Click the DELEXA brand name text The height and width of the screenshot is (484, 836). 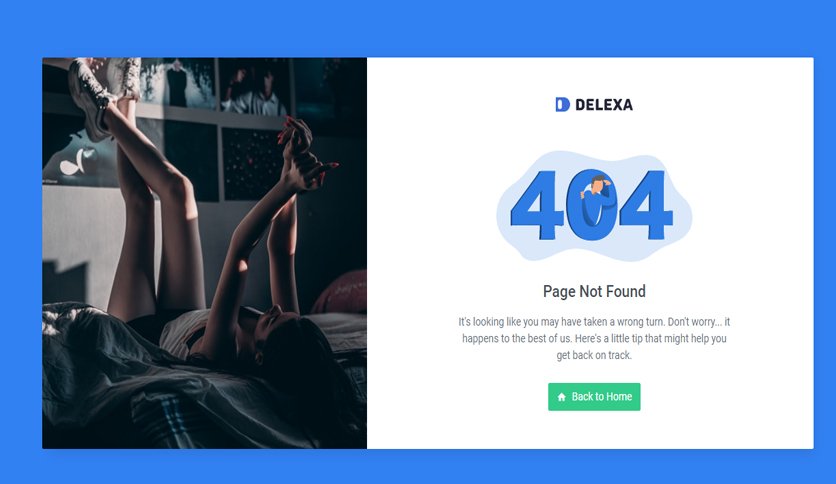pos(604,105)
